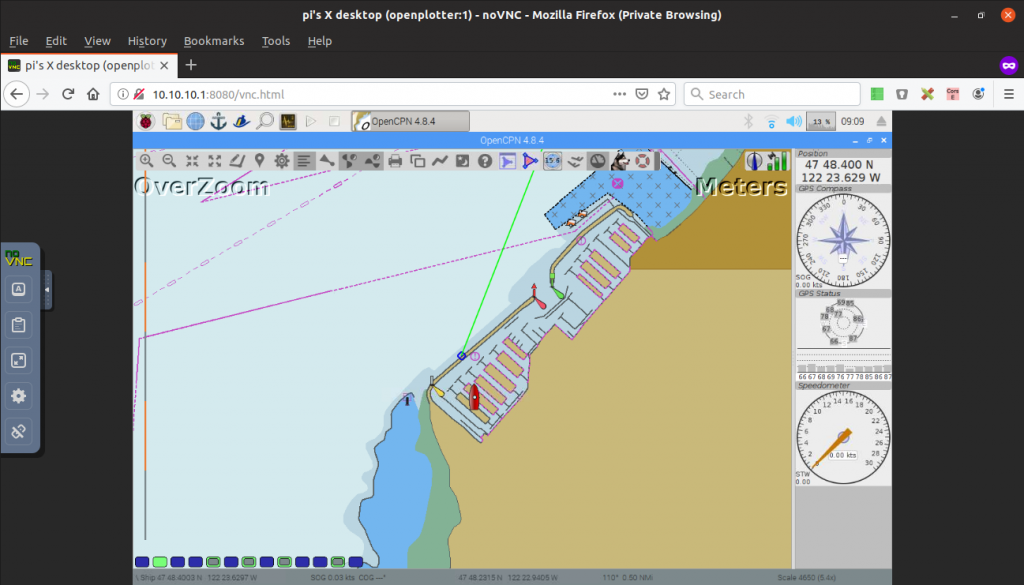This screenshot has width=1024, height=585.
Task: Select the pi's X desktop browser tab
Action: point(89,65)
